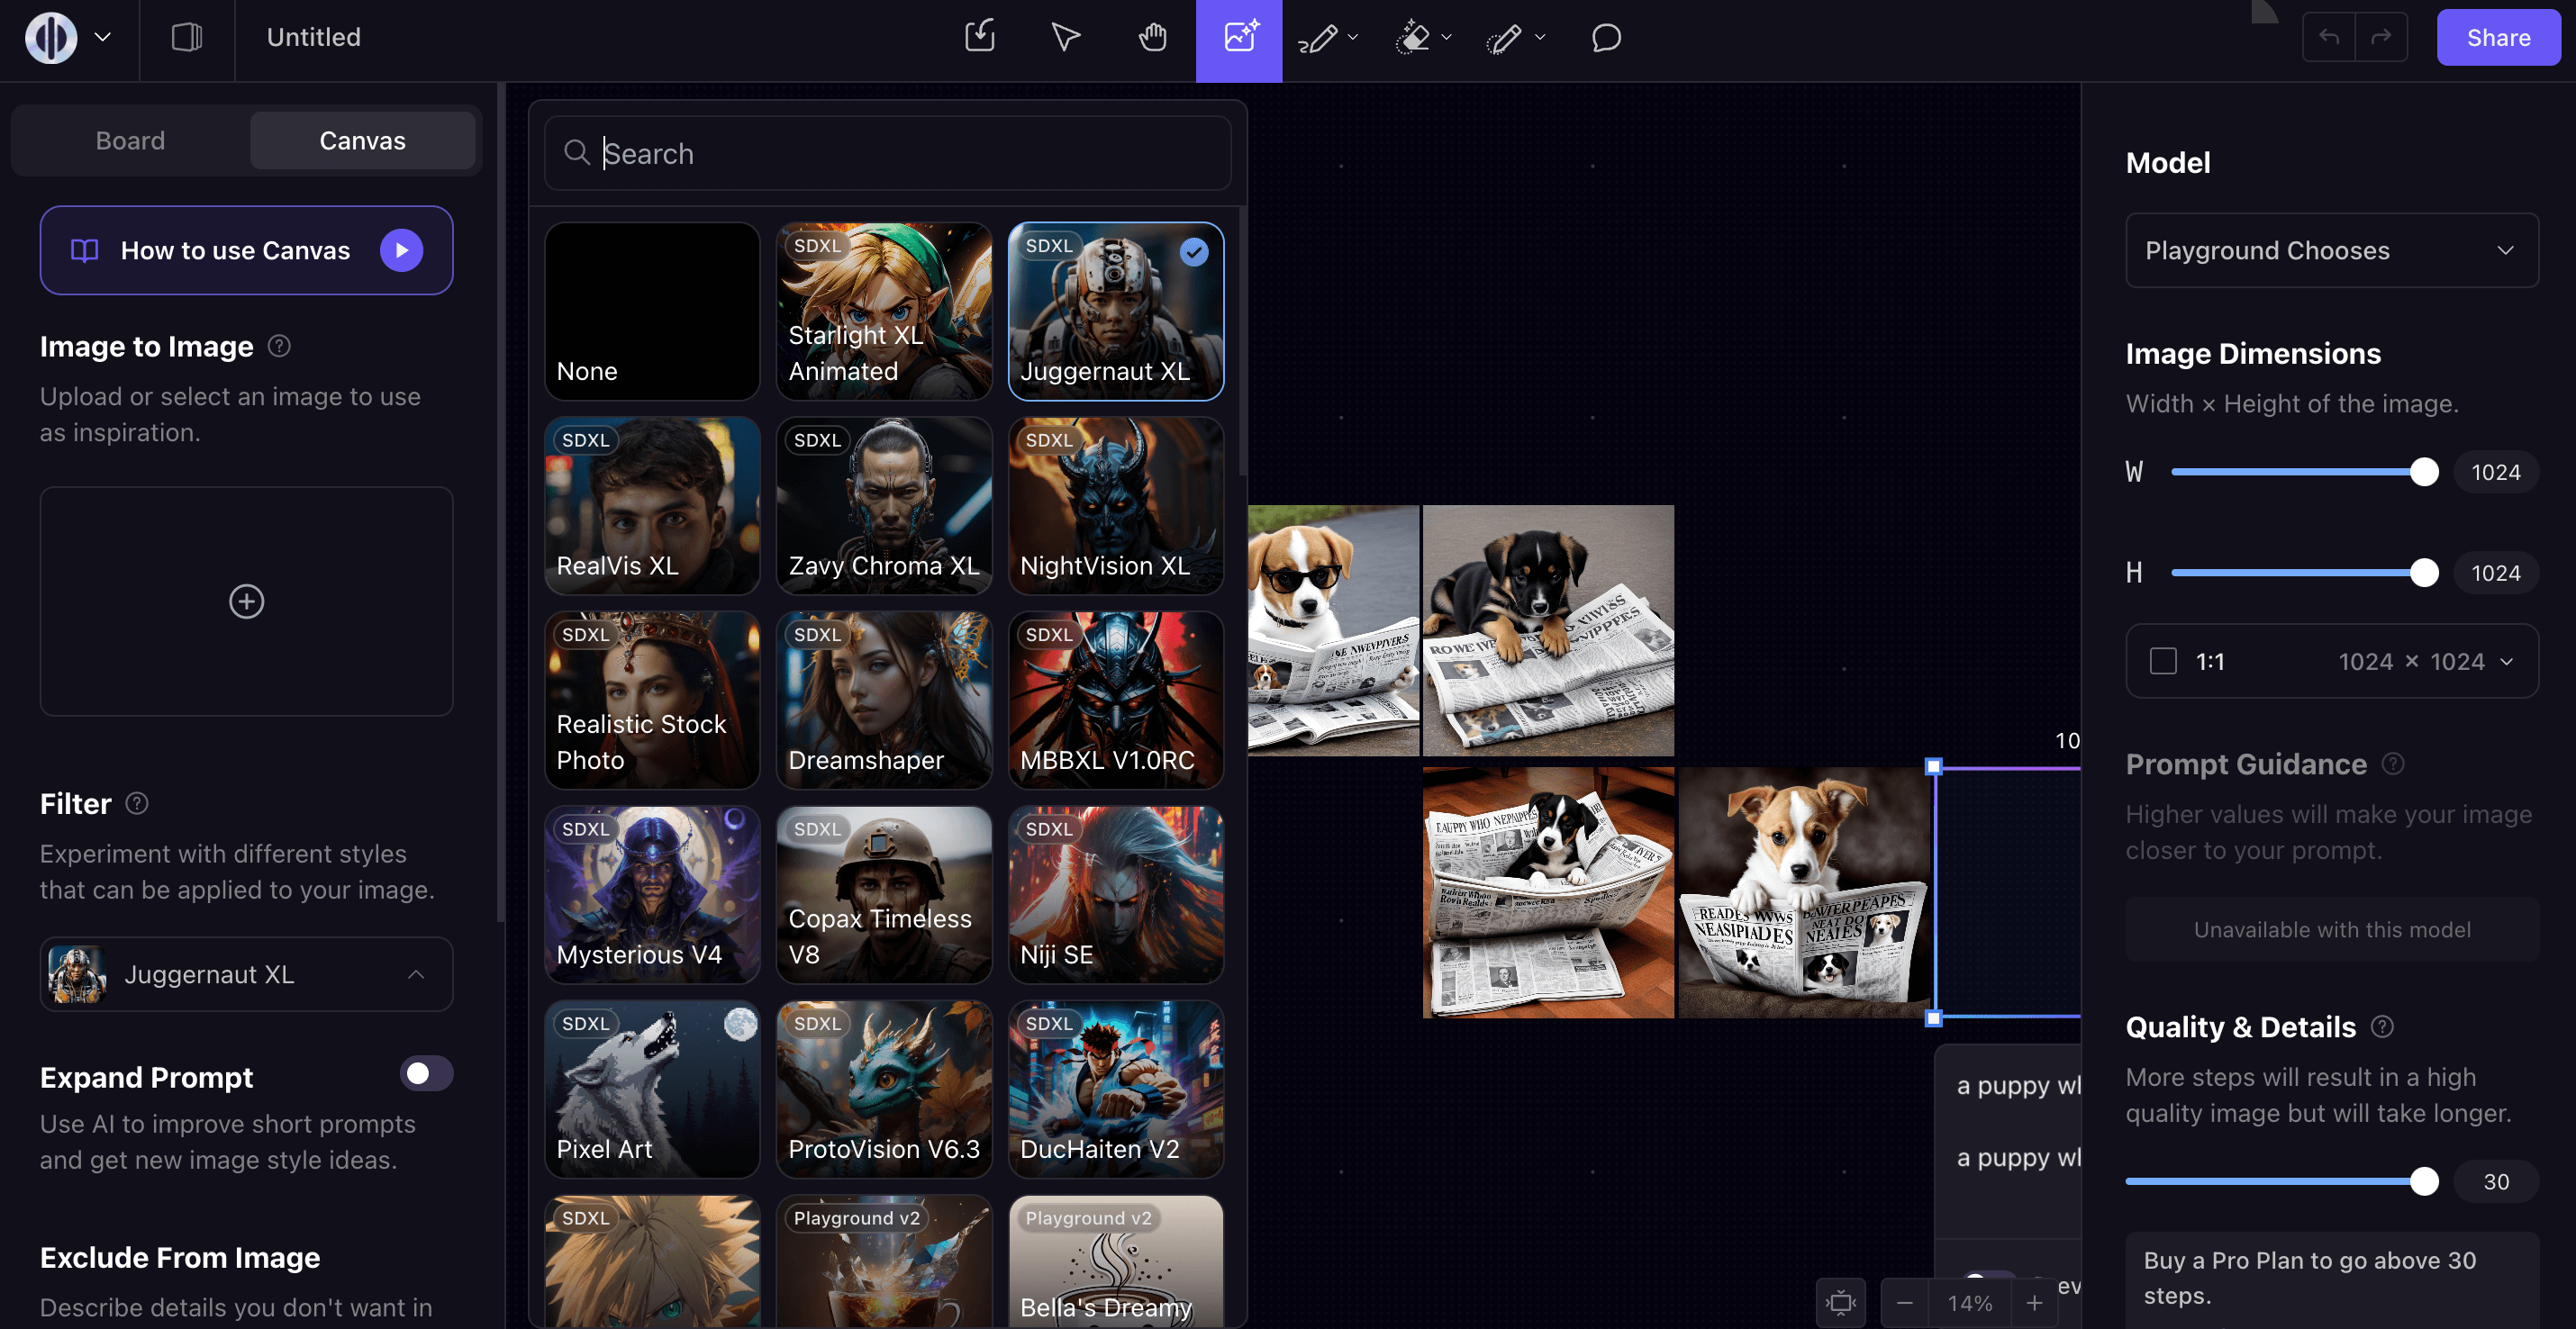The height and width of the screenshot is (1329, 2576).
Task: Click the import image toolbar icon
Action: (979, 36)
